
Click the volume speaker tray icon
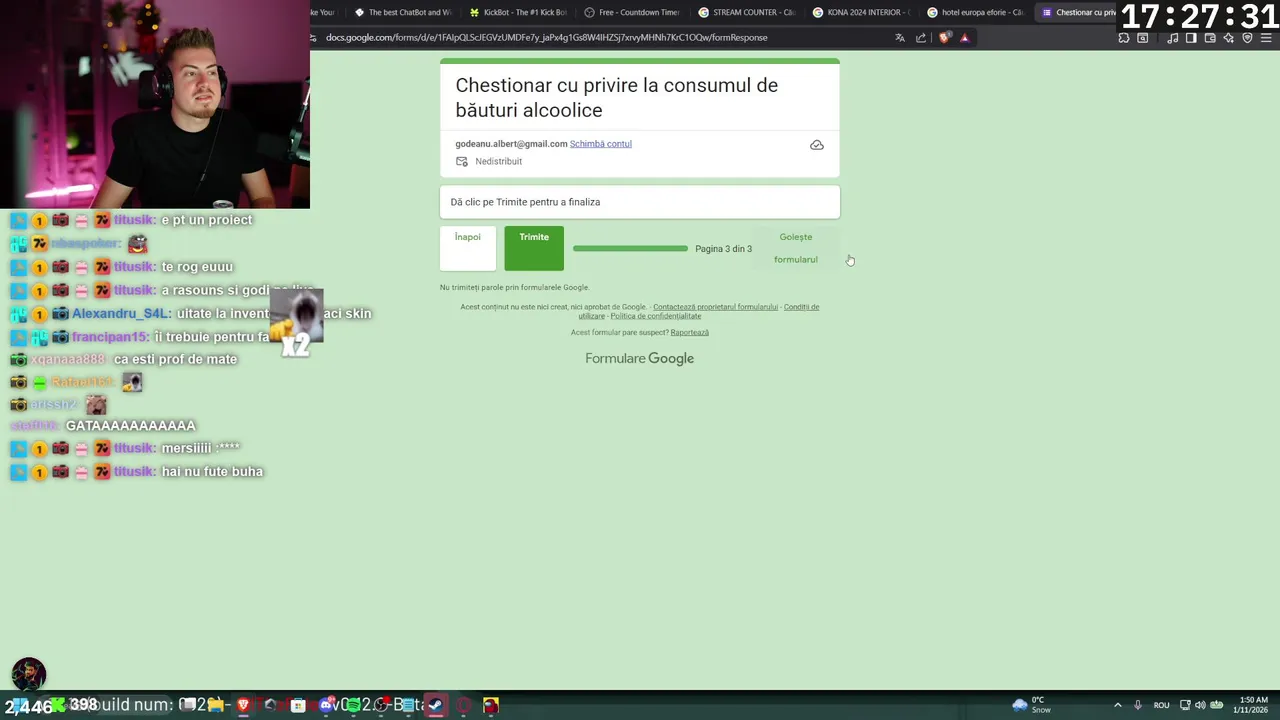tap(1200, 705)
